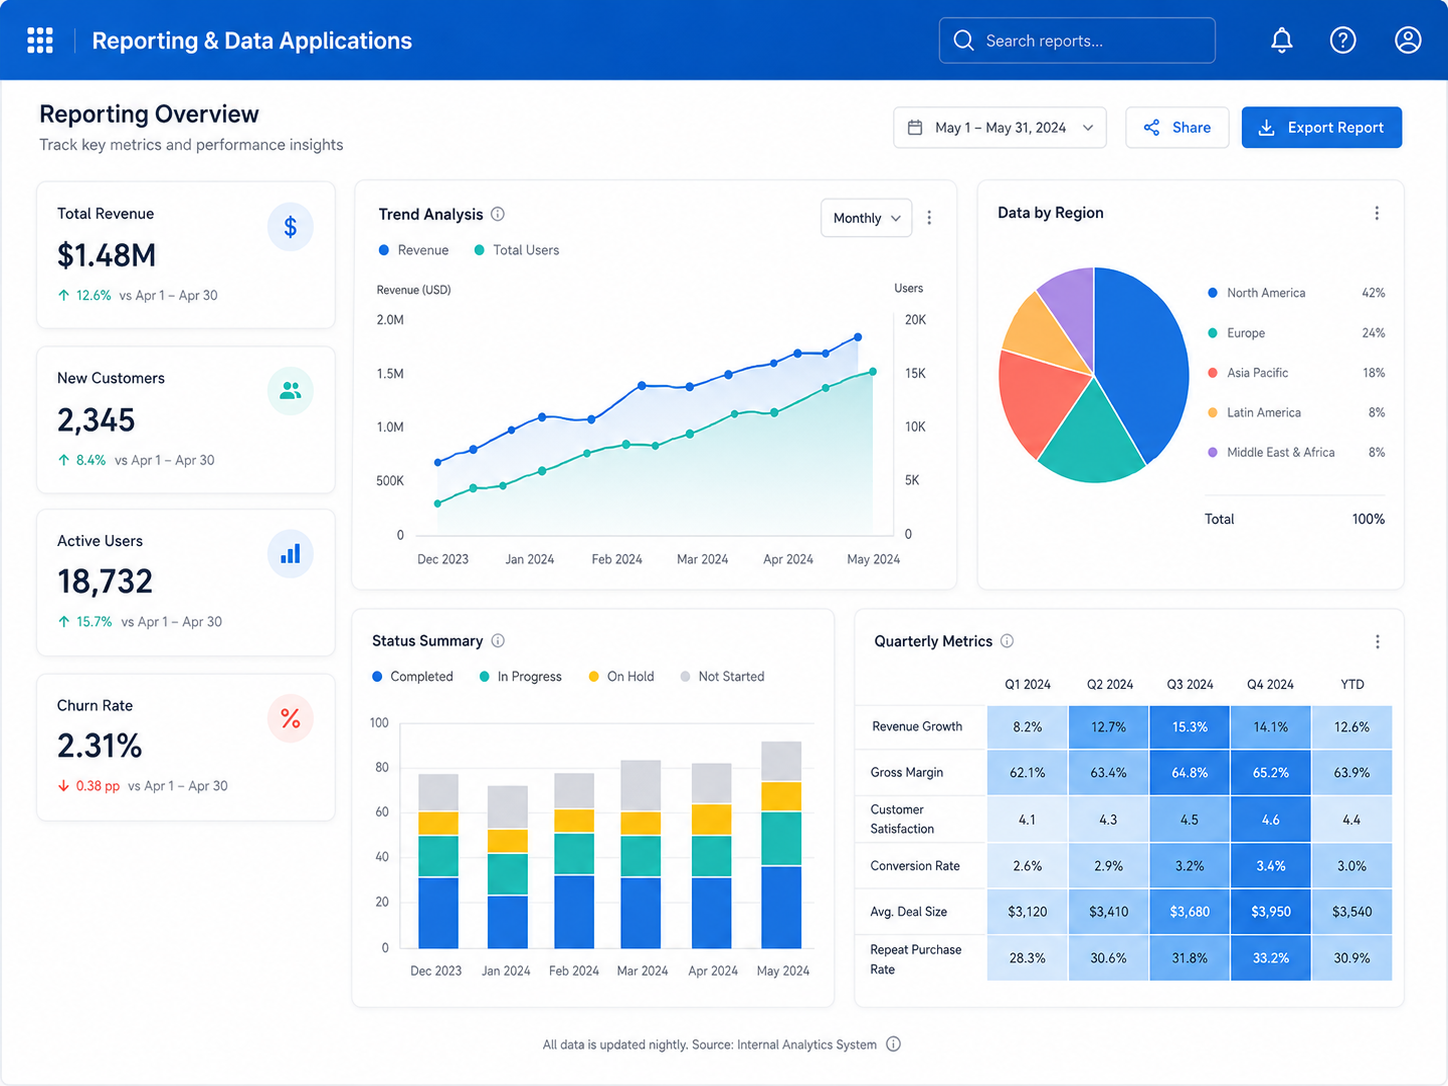The image size is (1448, 1086).
Task: Toggle Total Users series in legend
Action: tap(517, 250)
